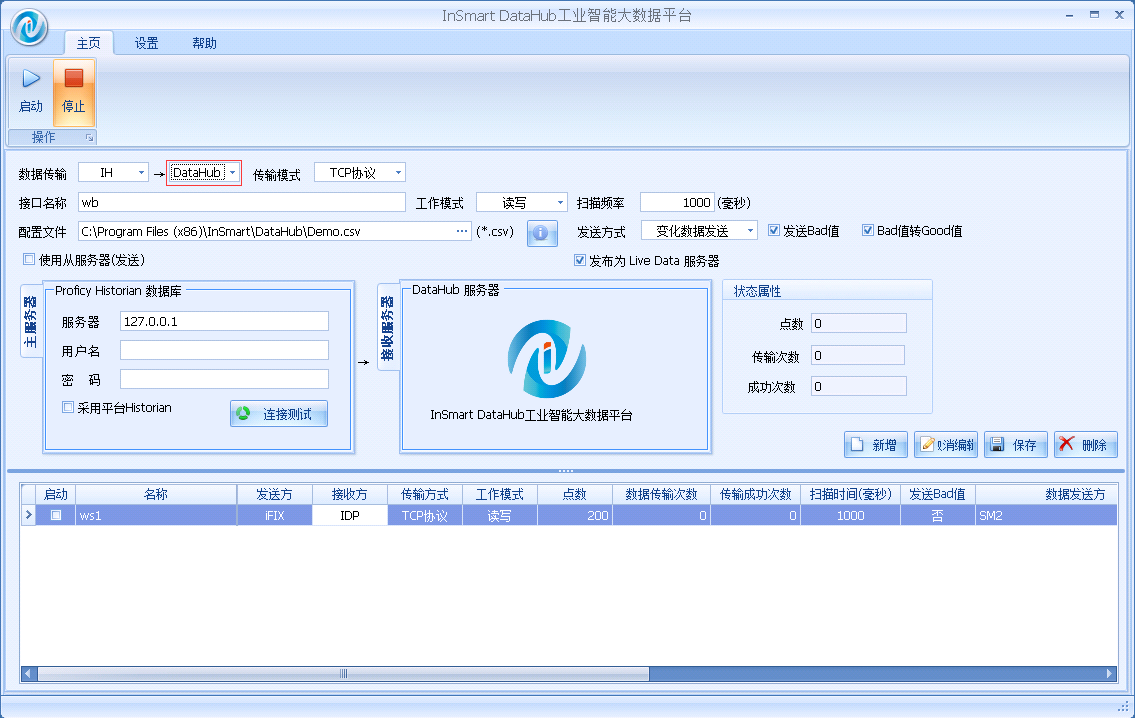Click the TCP协议 cell in ws1 row

[425, 515]
